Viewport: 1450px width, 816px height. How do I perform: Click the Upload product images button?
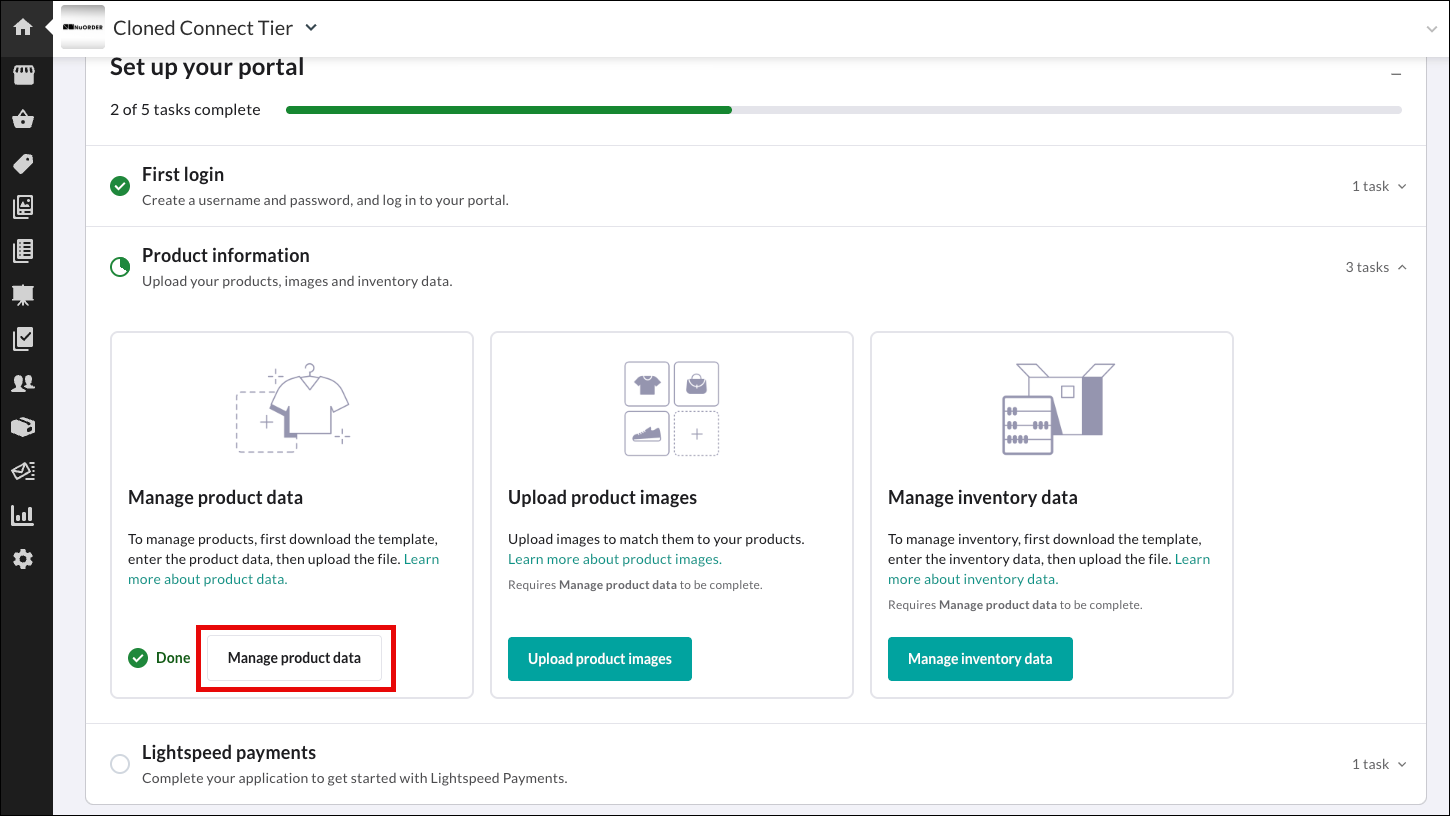600,659
